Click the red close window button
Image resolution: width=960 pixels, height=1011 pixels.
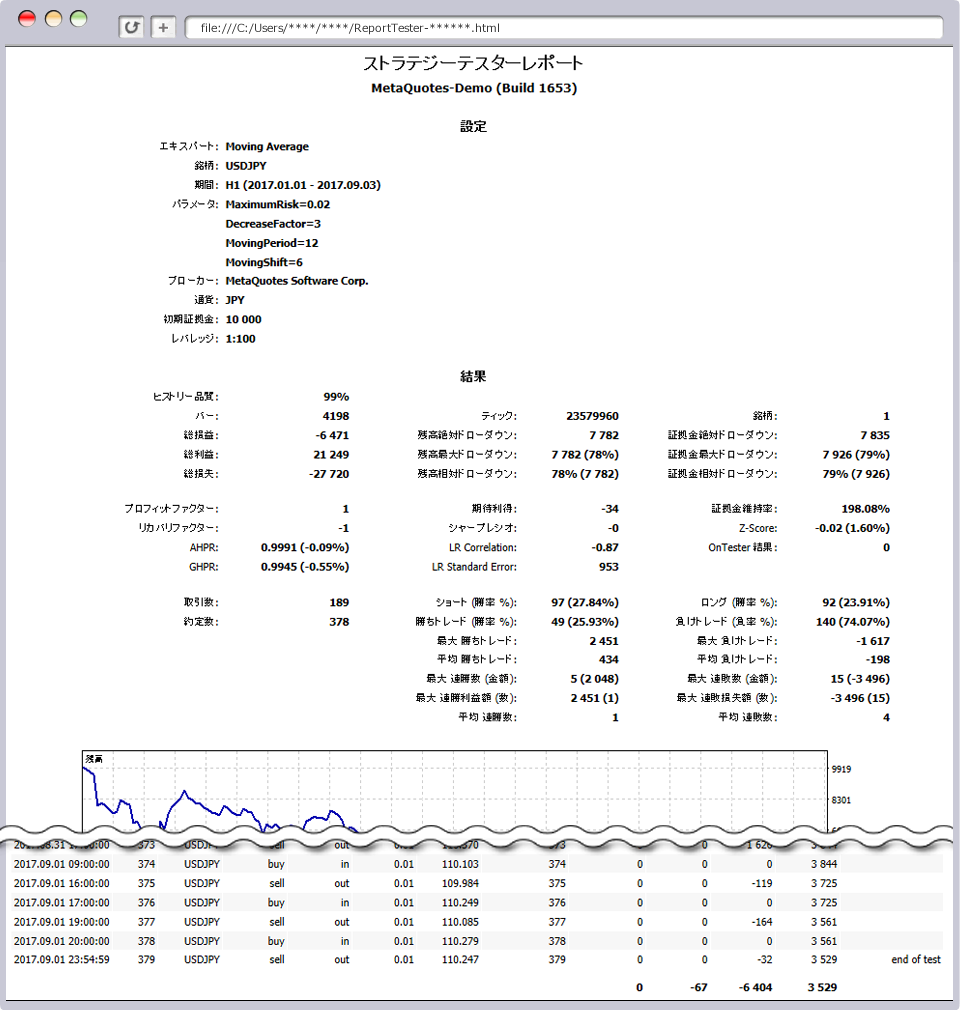[x=27, y=19]
